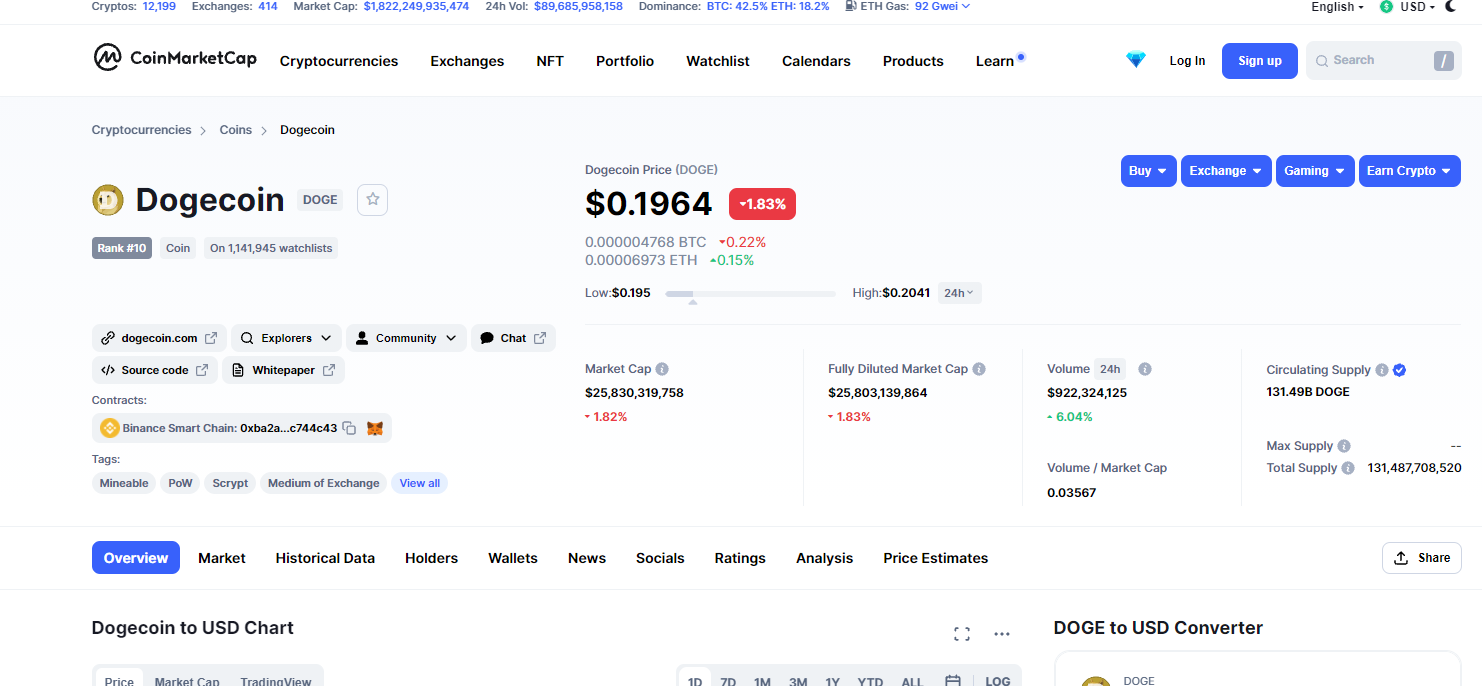The width and height of the screenshot is (1482, 686).
Task: Click the Coins breadcrumb link
Action: coord(236,130)
